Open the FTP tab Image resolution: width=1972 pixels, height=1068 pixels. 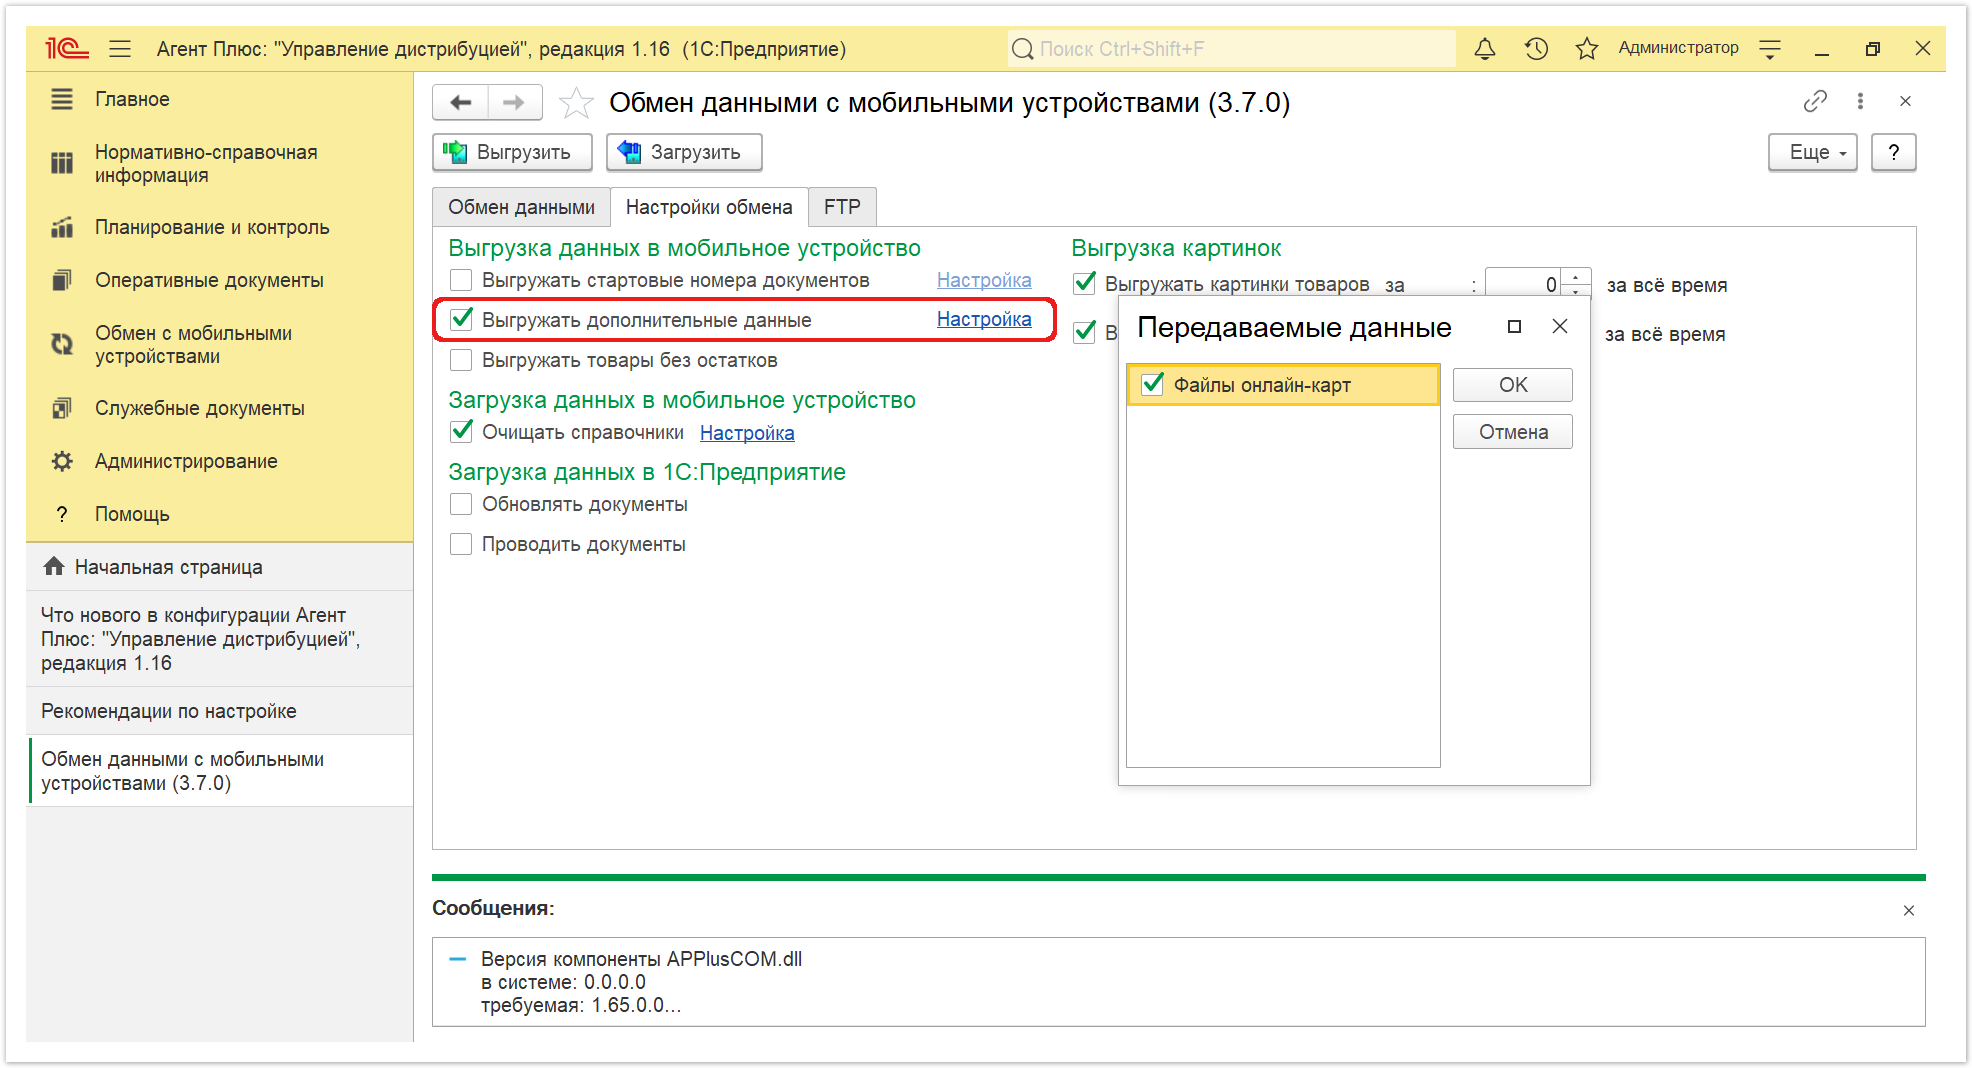point(842,207)
